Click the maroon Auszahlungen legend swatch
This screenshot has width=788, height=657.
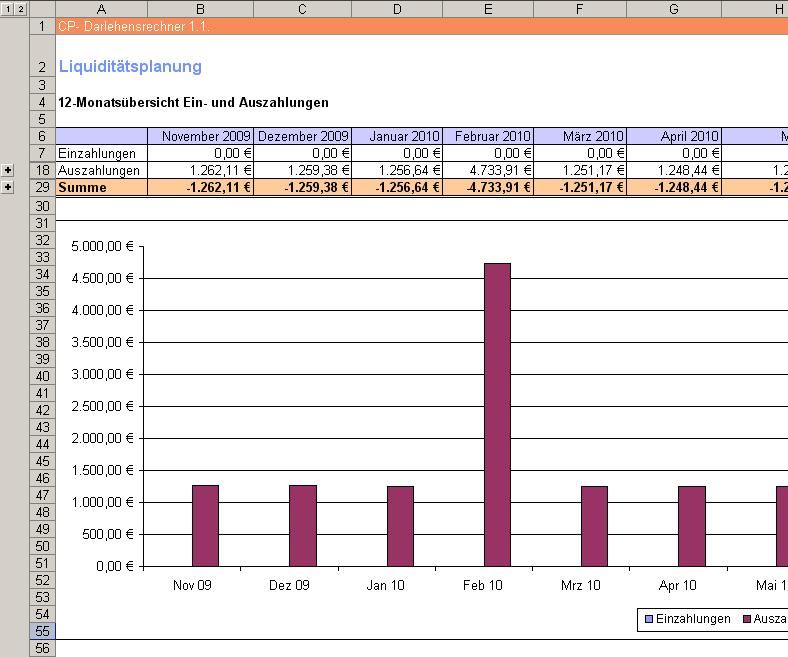tap(747, 619)
